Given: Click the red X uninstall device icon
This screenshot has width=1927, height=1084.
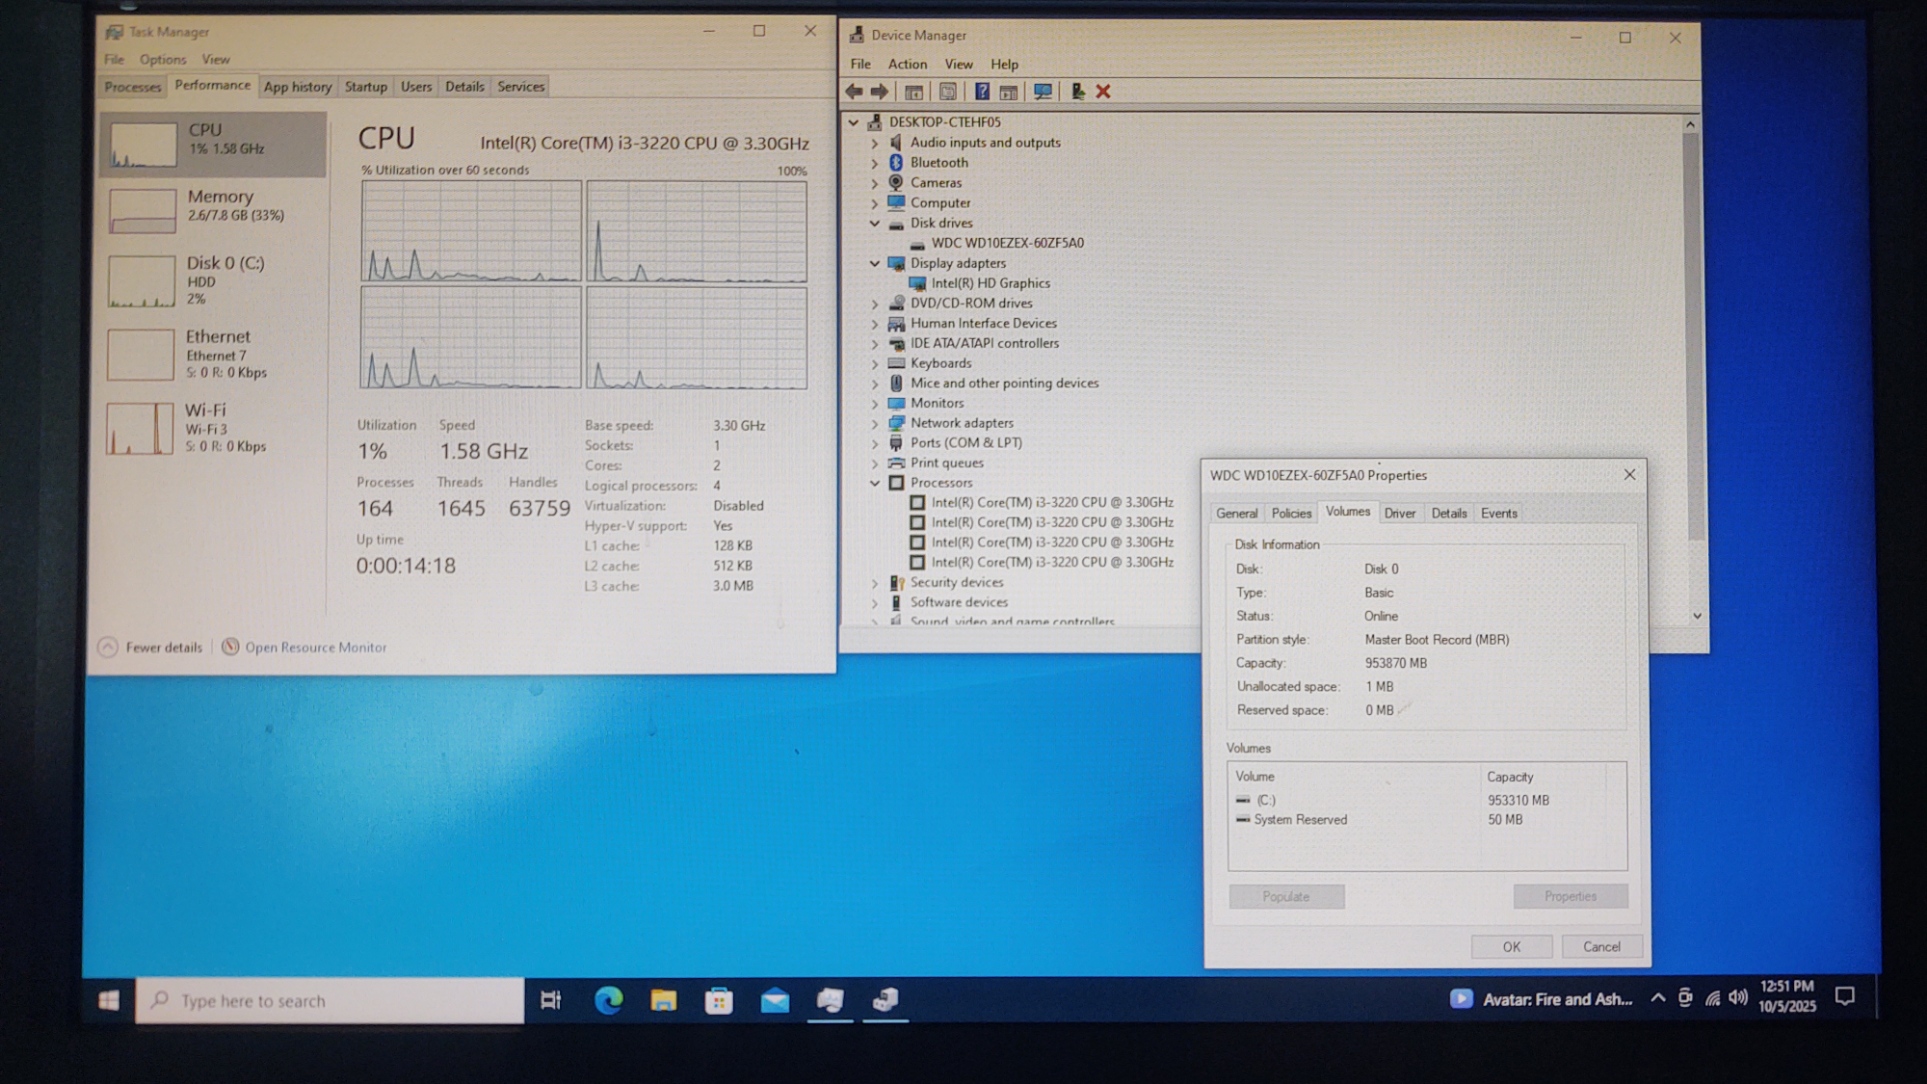Looking at the screenshot, I should click(x=1103, y=92).
